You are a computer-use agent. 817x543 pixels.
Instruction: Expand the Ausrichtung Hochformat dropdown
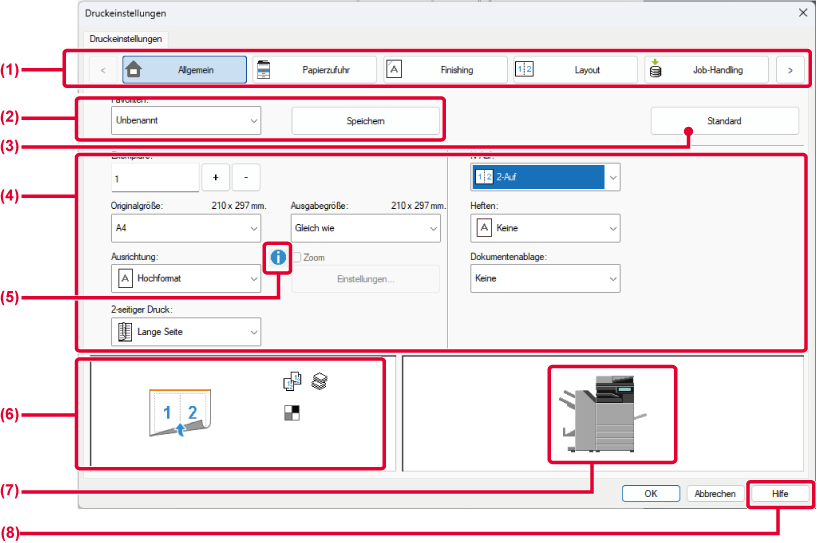[x=185, y=279]
